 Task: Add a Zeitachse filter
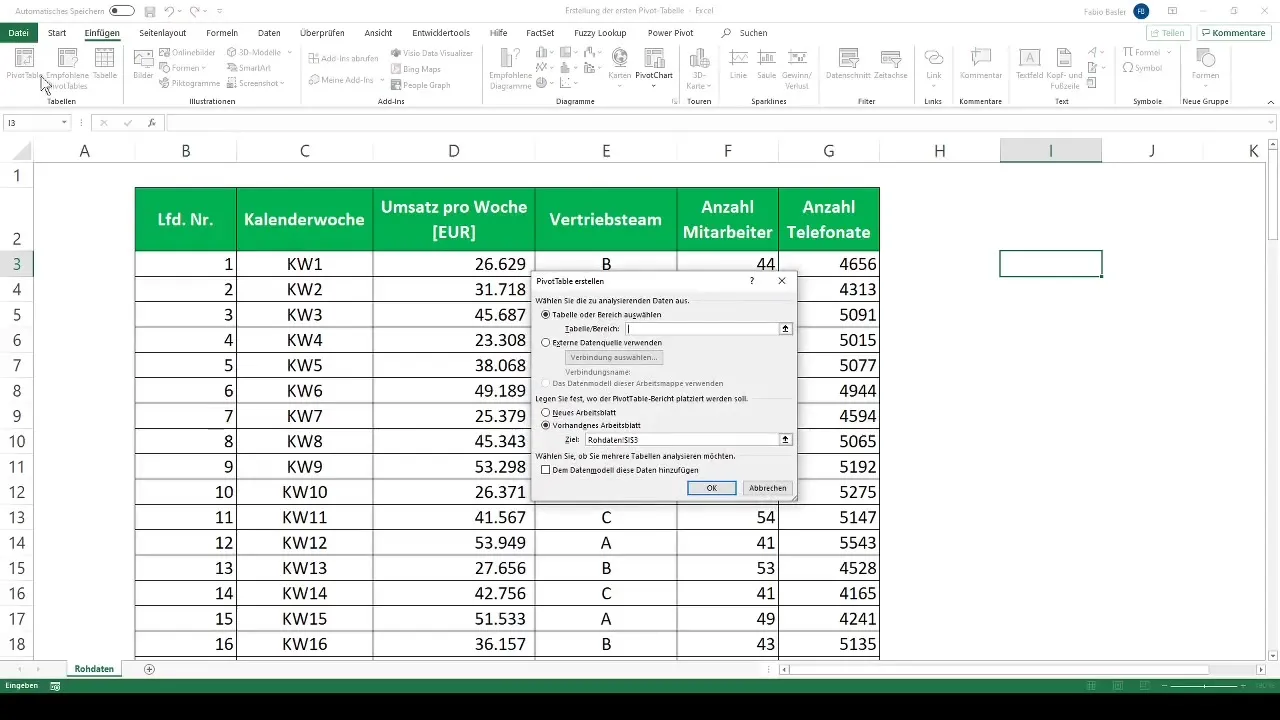tap(889, 64)
